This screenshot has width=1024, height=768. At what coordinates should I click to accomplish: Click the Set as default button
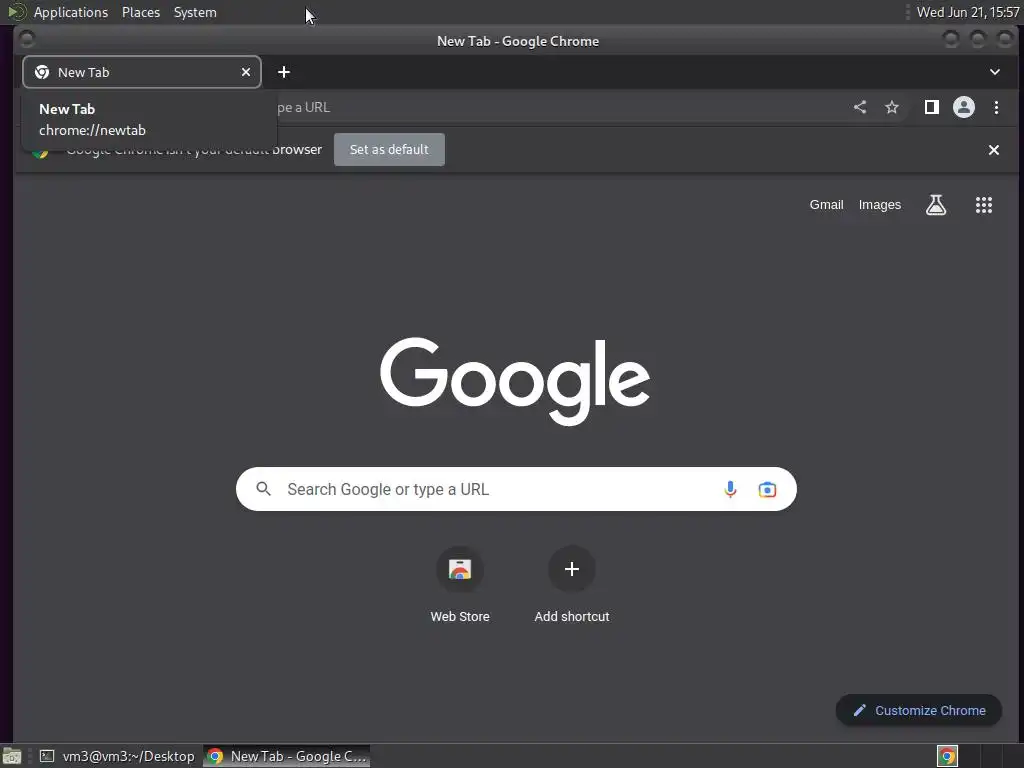(x=389, y=150)
